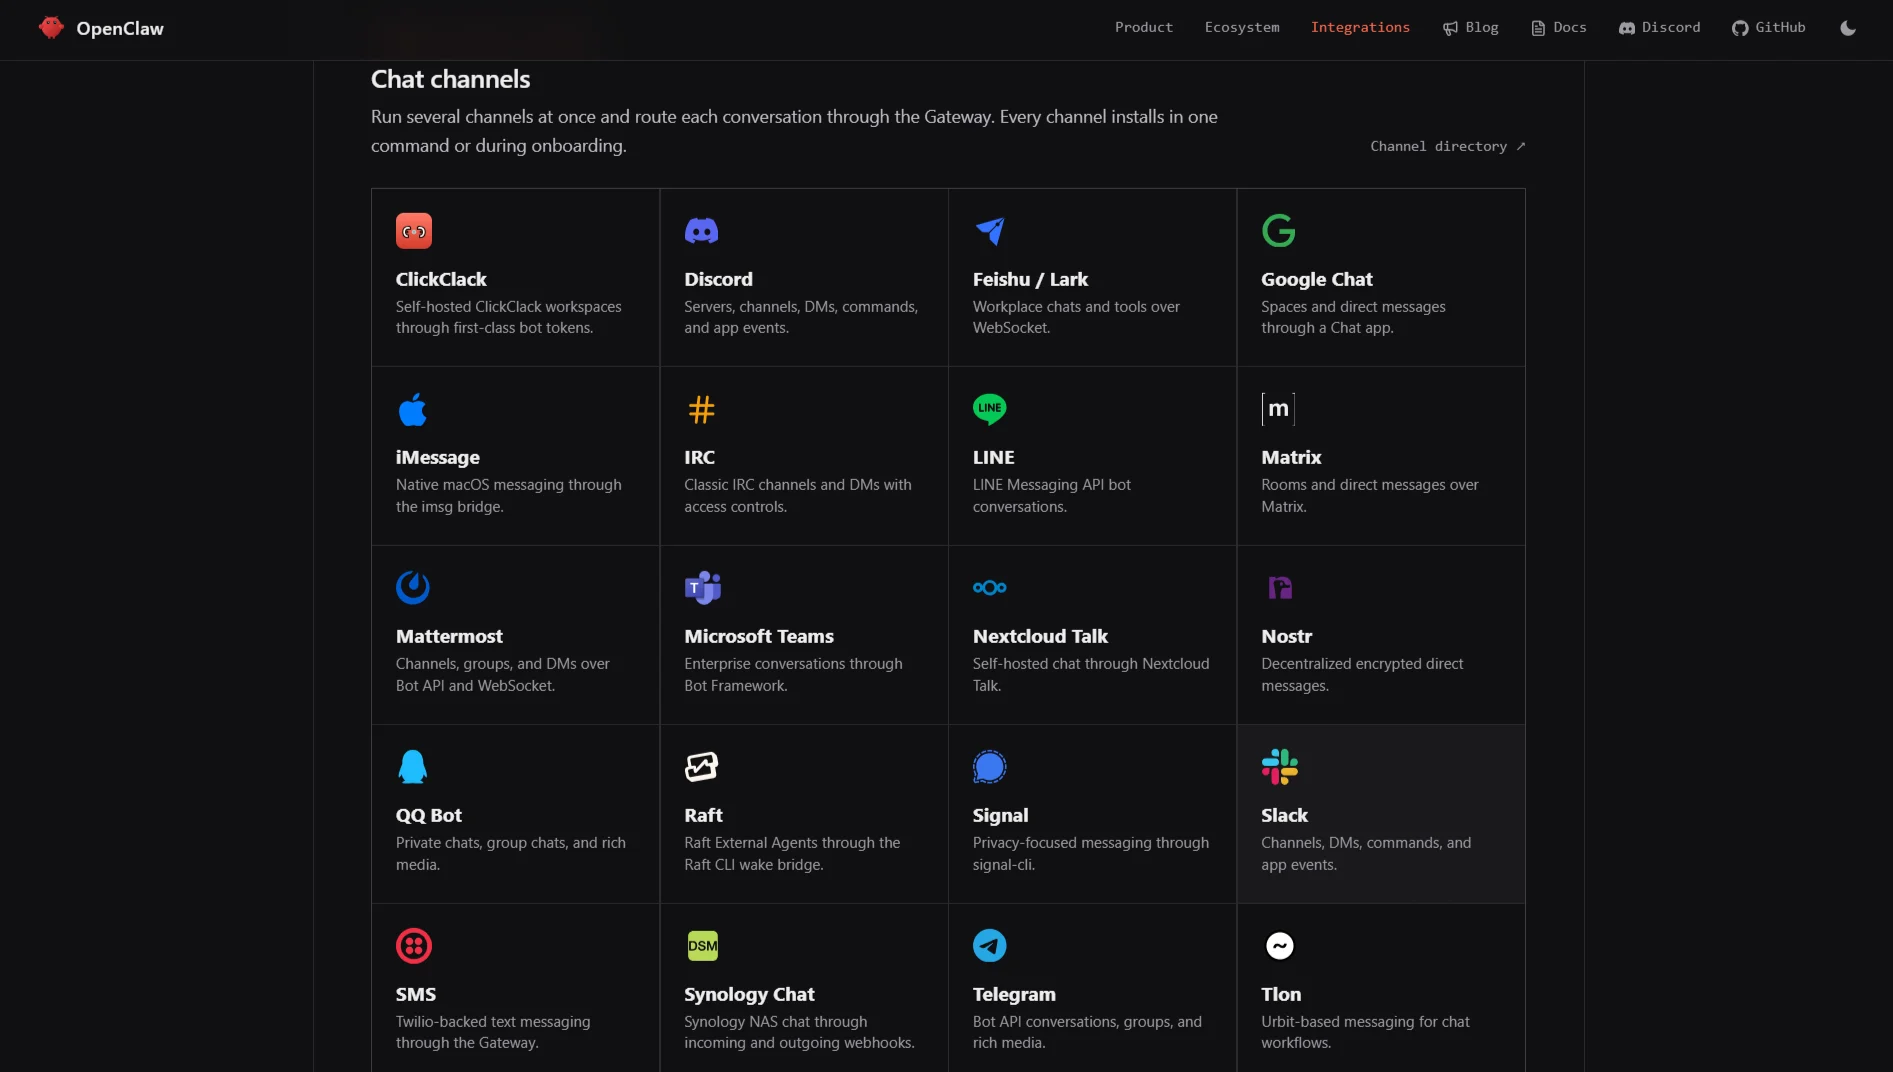The height and width of the screenshot is (1072, 1893).
Task: Click the Telegram paper plane icon
Action: (990, 946)
